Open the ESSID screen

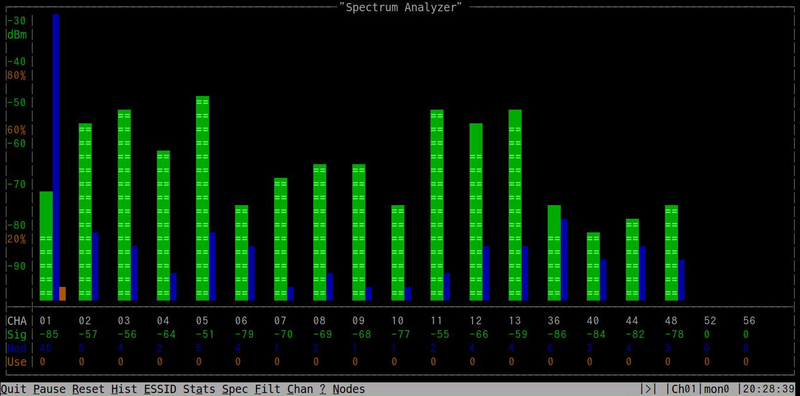160,389
